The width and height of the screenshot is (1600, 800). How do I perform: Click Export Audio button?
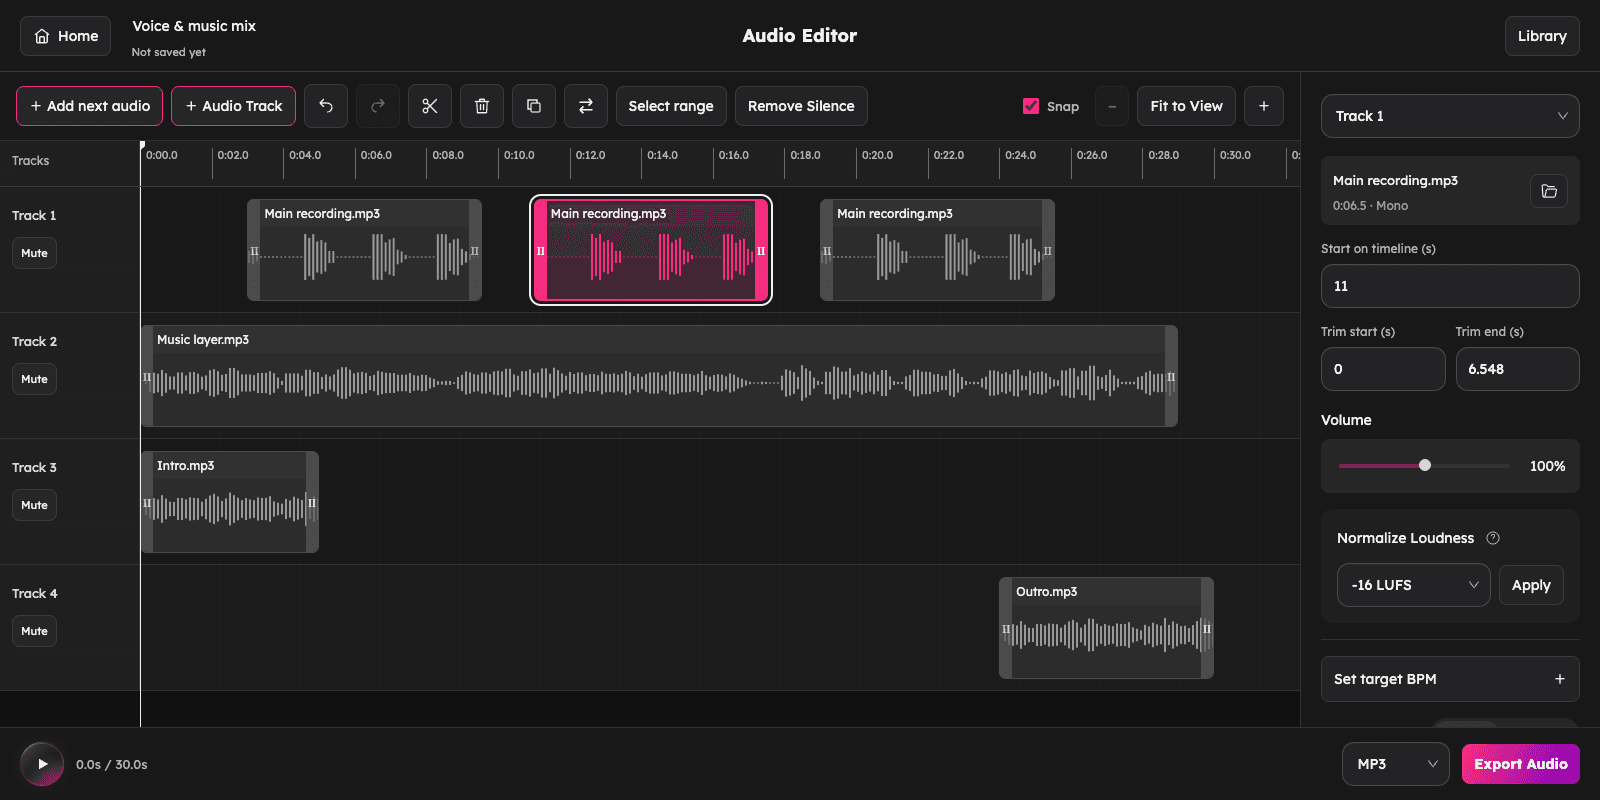point(1520,764)
